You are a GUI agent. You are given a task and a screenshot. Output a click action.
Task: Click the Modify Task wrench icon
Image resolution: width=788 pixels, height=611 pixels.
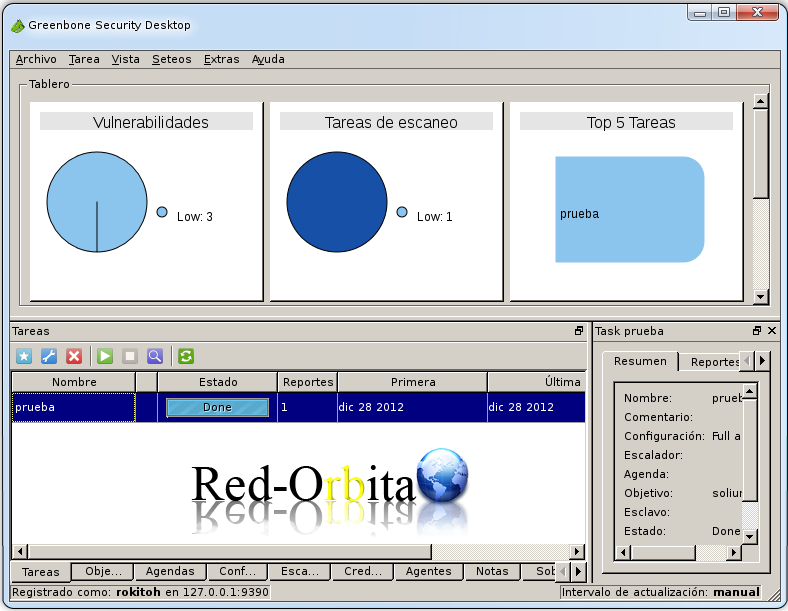[x=49, y=356]
